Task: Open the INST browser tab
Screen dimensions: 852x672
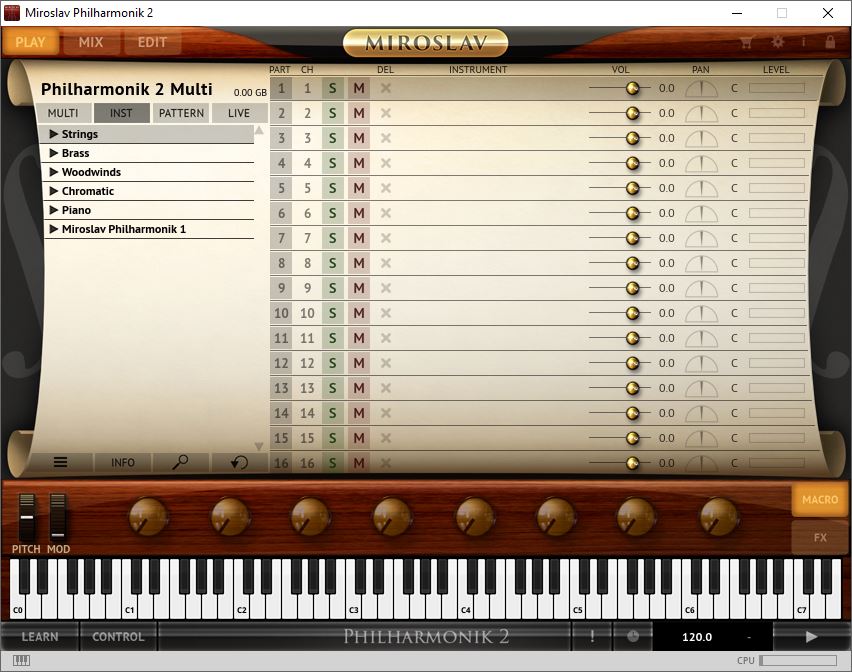Action: pos(121,113)
